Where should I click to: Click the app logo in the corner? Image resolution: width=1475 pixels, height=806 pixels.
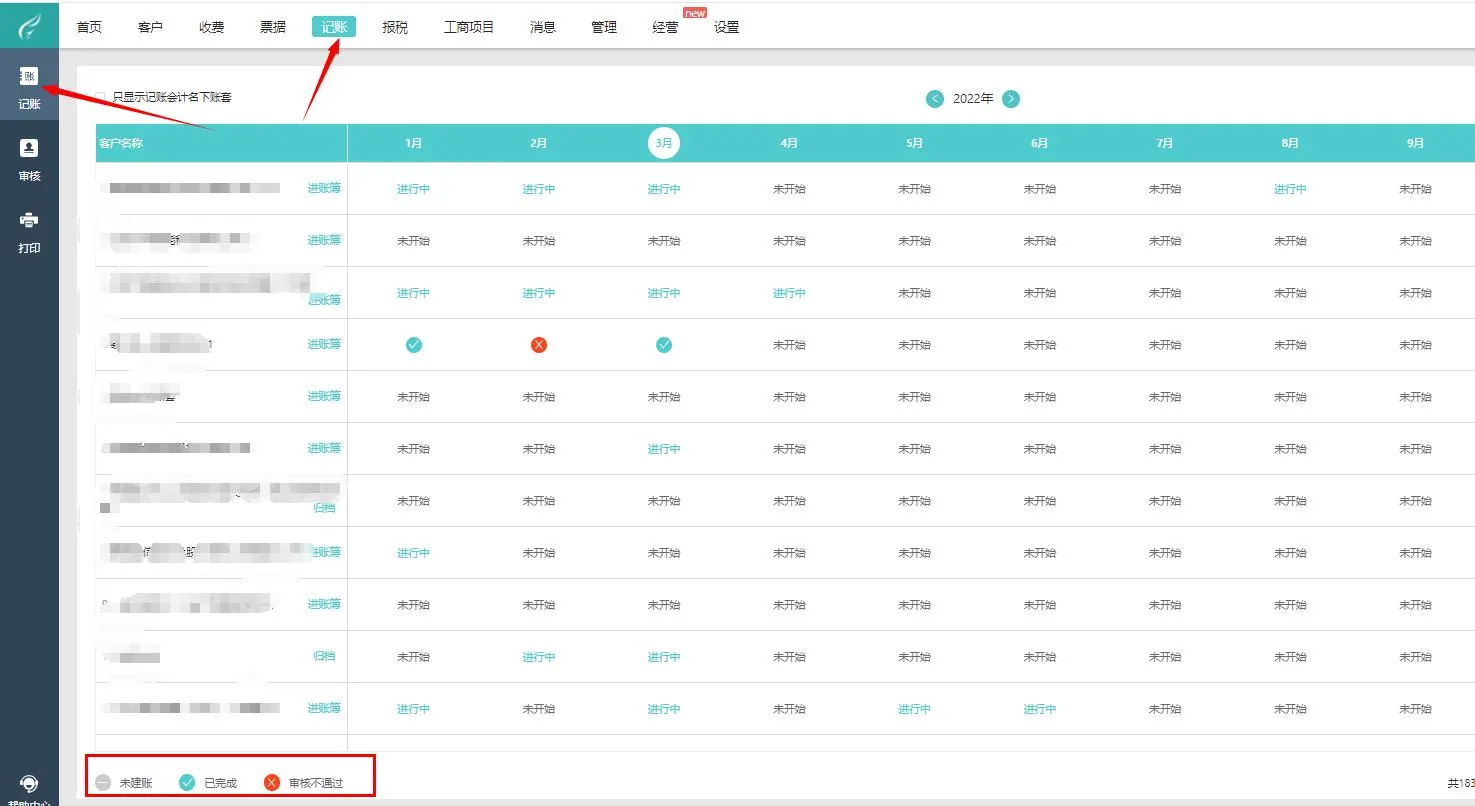tap(29, 24)
